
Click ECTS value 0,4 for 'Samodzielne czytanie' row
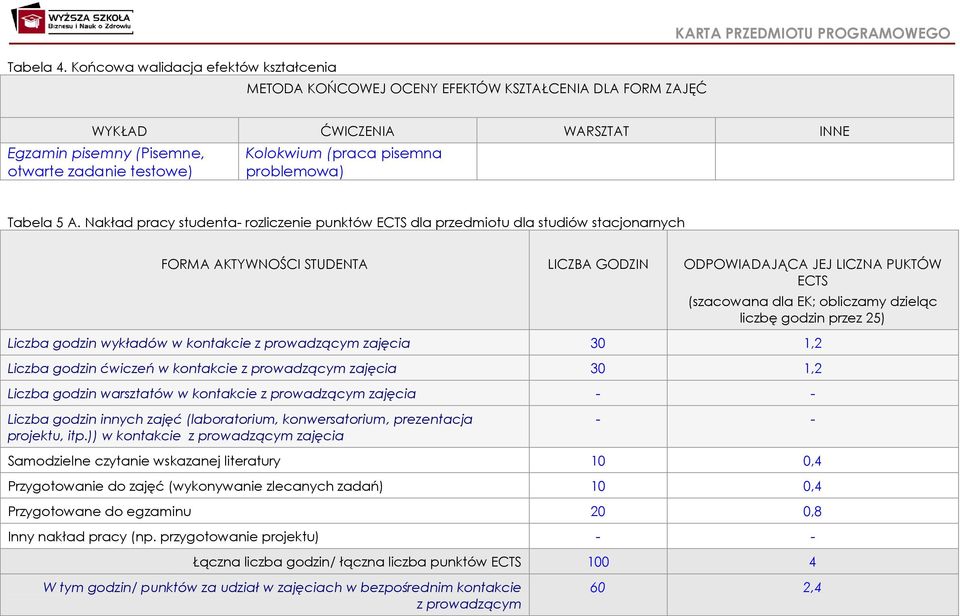pyautogui.click(x=812, y=460)
